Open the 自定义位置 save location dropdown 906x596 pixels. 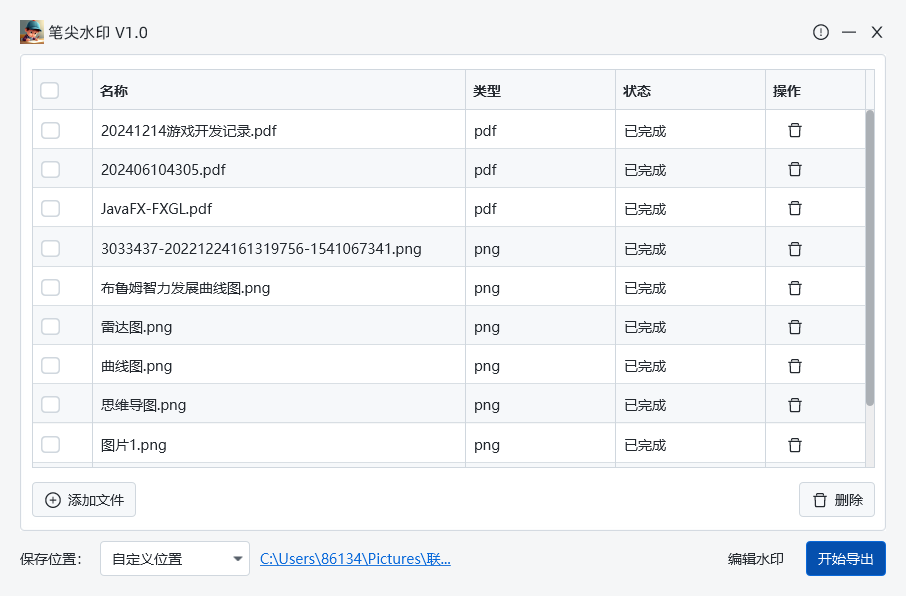pos(175,559)
